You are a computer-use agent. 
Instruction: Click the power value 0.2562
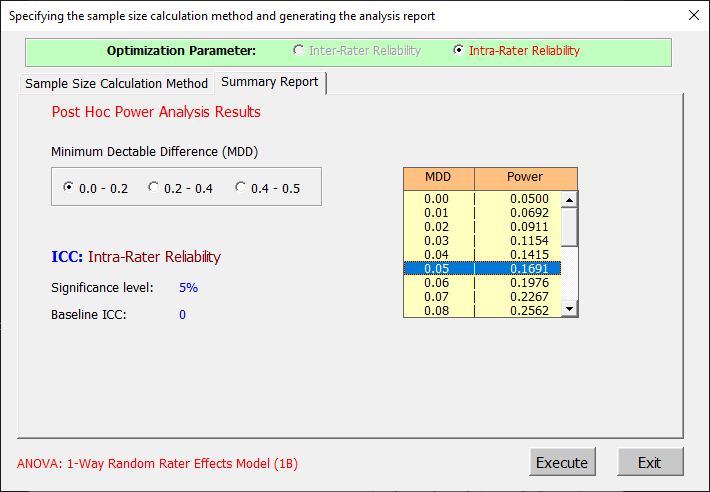click(529, 310)
